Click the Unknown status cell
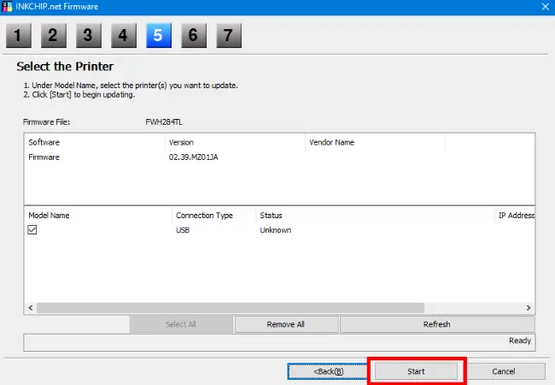Screen dimensions: 555x385 pyautogui.click(x=275, y=230)
